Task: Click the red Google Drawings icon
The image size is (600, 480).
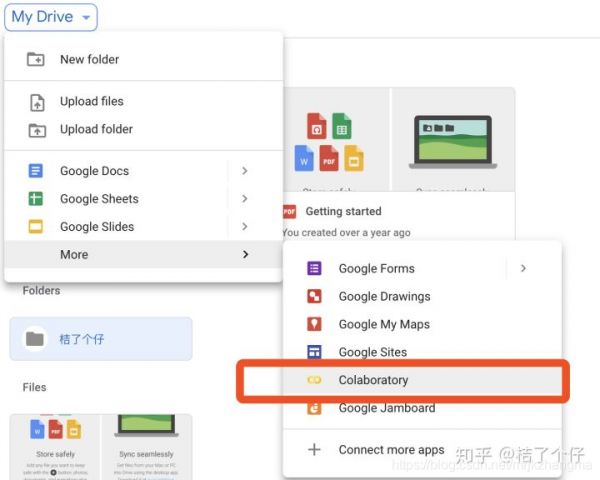Action: pyautogui.click(x=314, y=296)
